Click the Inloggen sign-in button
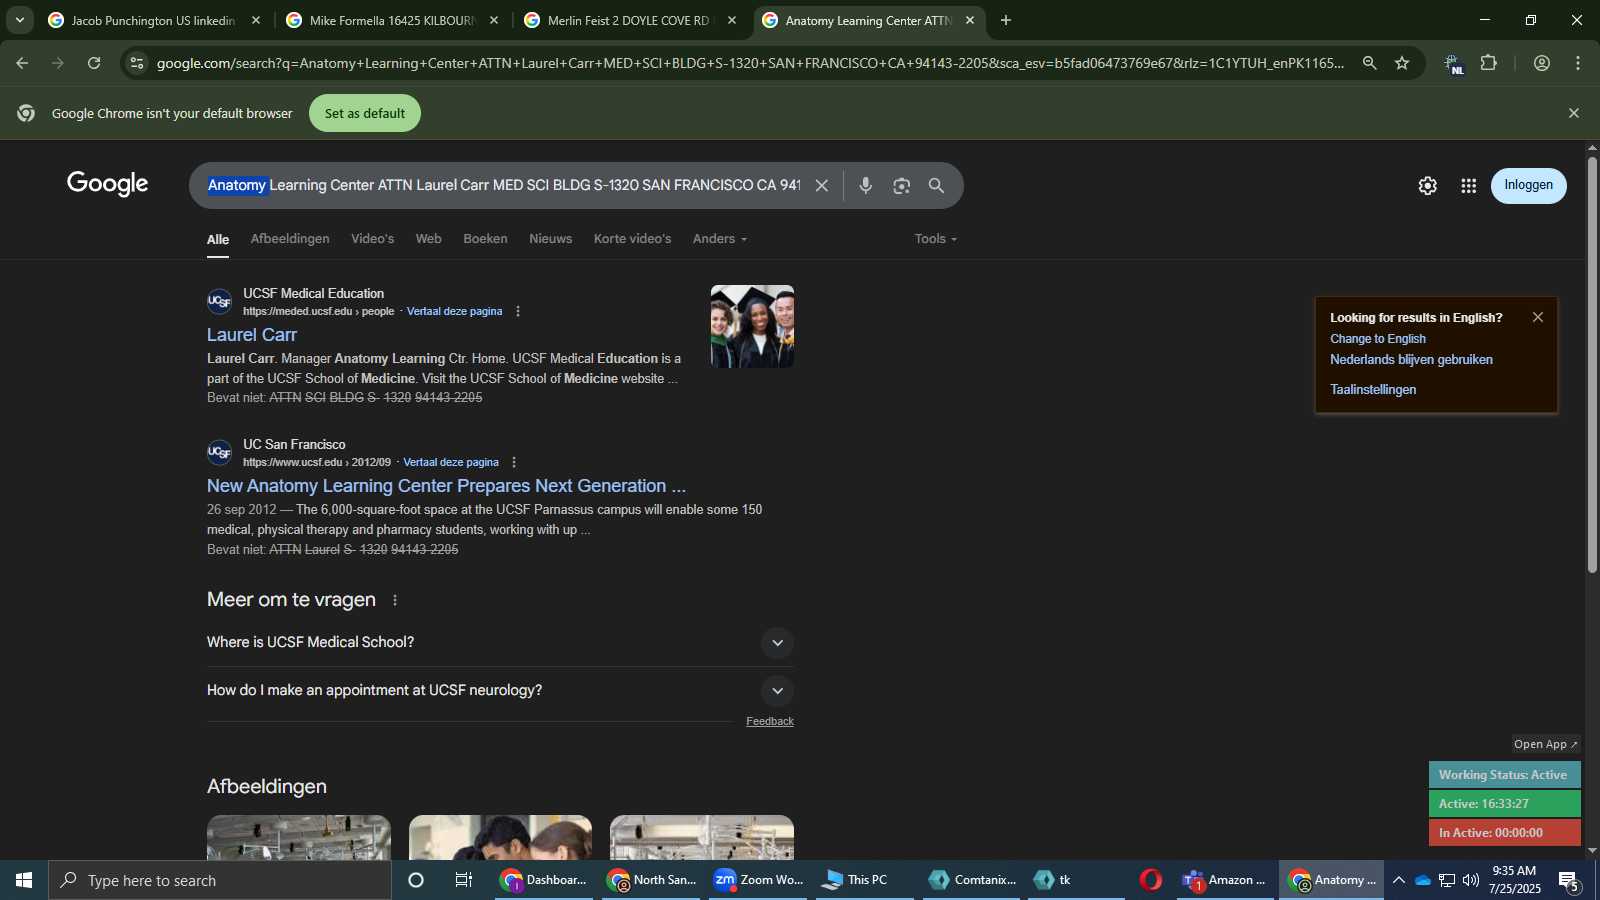This screenshot has height=900, width=1600. click(x=1528, y=186)
